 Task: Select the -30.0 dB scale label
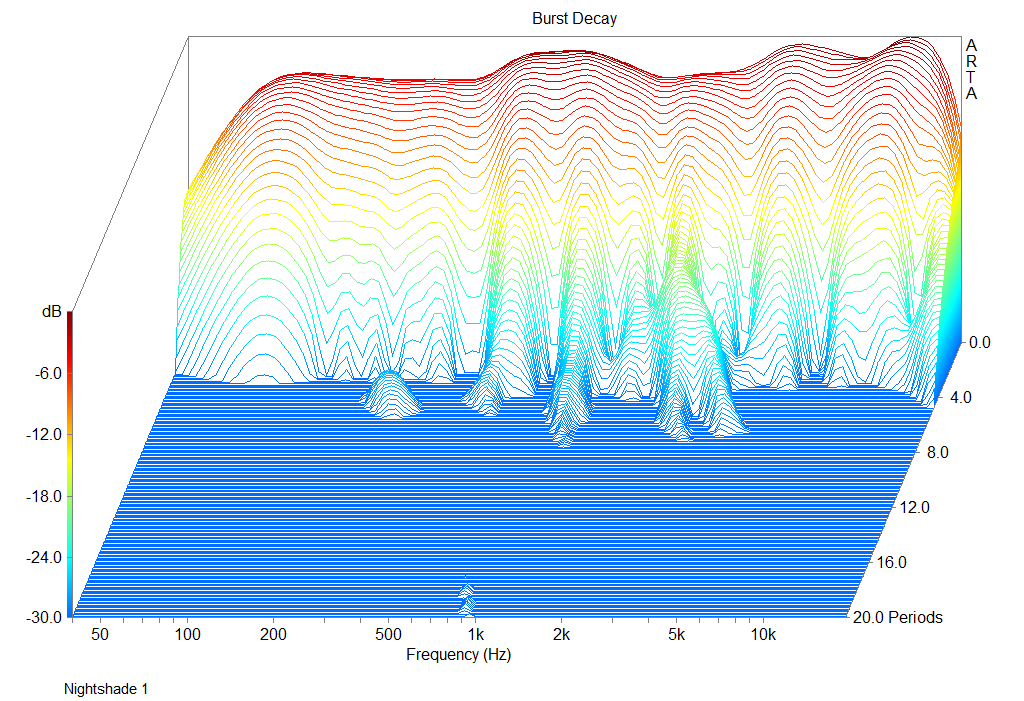click(x=42, y=618)
